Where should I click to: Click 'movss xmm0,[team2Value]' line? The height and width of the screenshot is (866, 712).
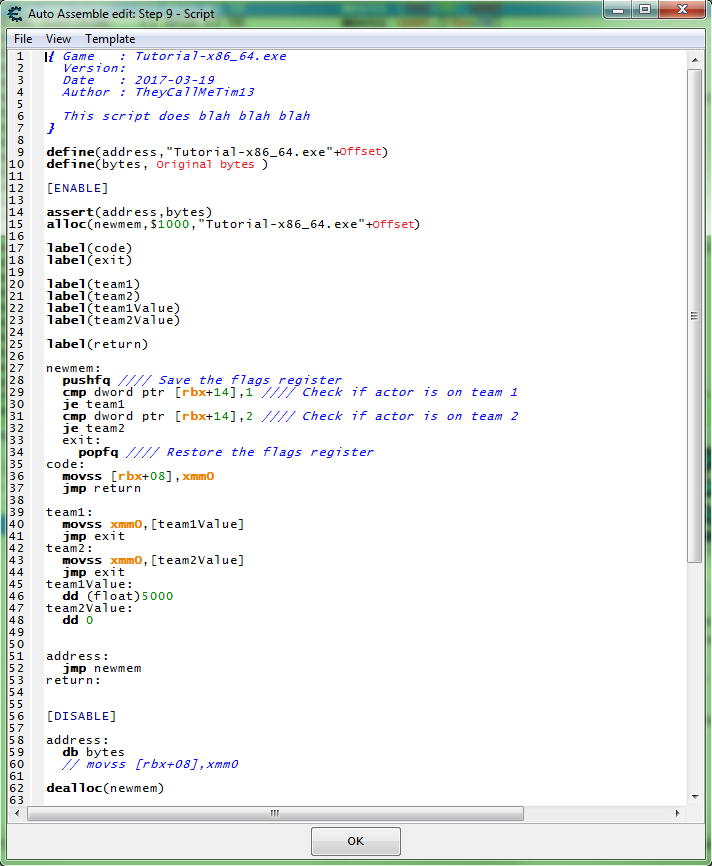coord(153,560)
